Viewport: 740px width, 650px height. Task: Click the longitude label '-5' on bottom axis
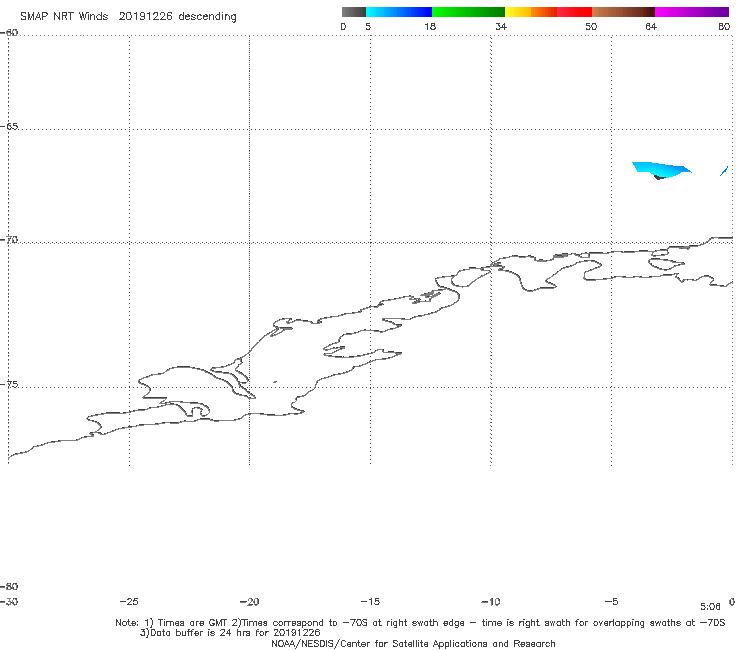coord(611,601)
